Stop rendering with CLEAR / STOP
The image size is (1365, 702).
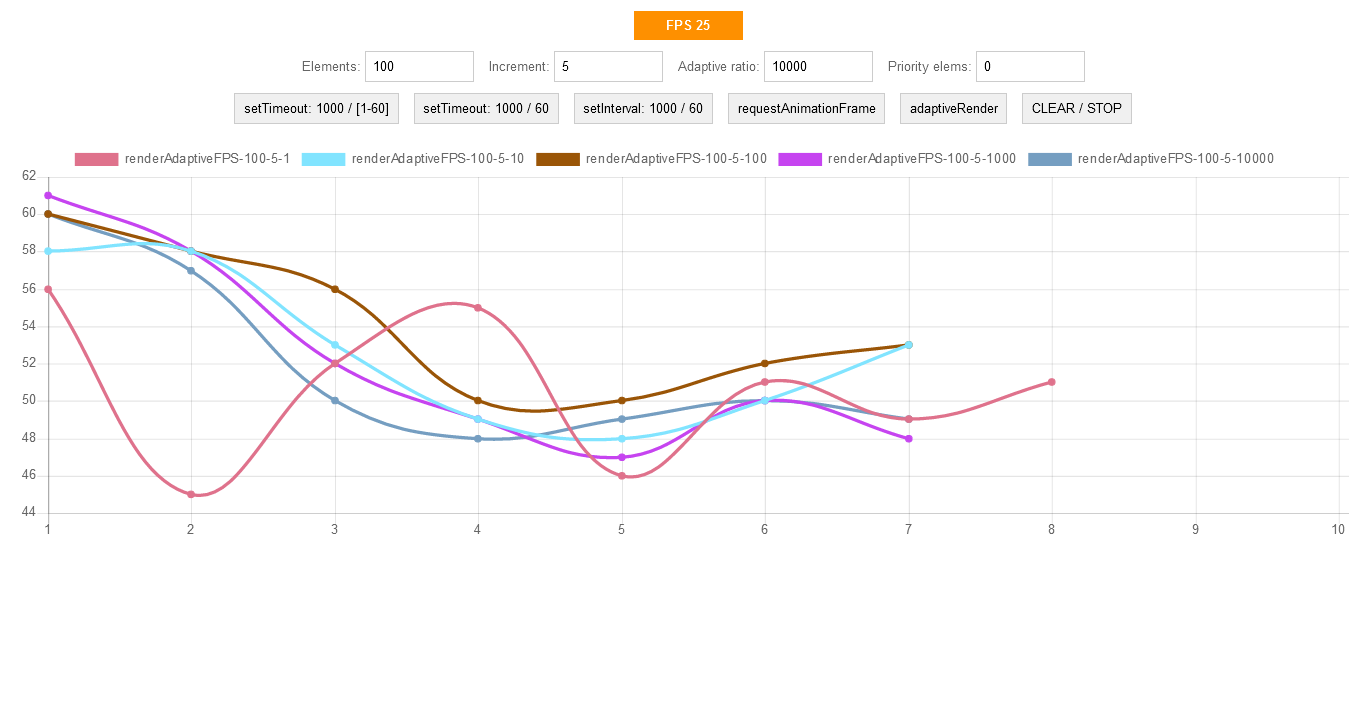(x=1077, y=108)
